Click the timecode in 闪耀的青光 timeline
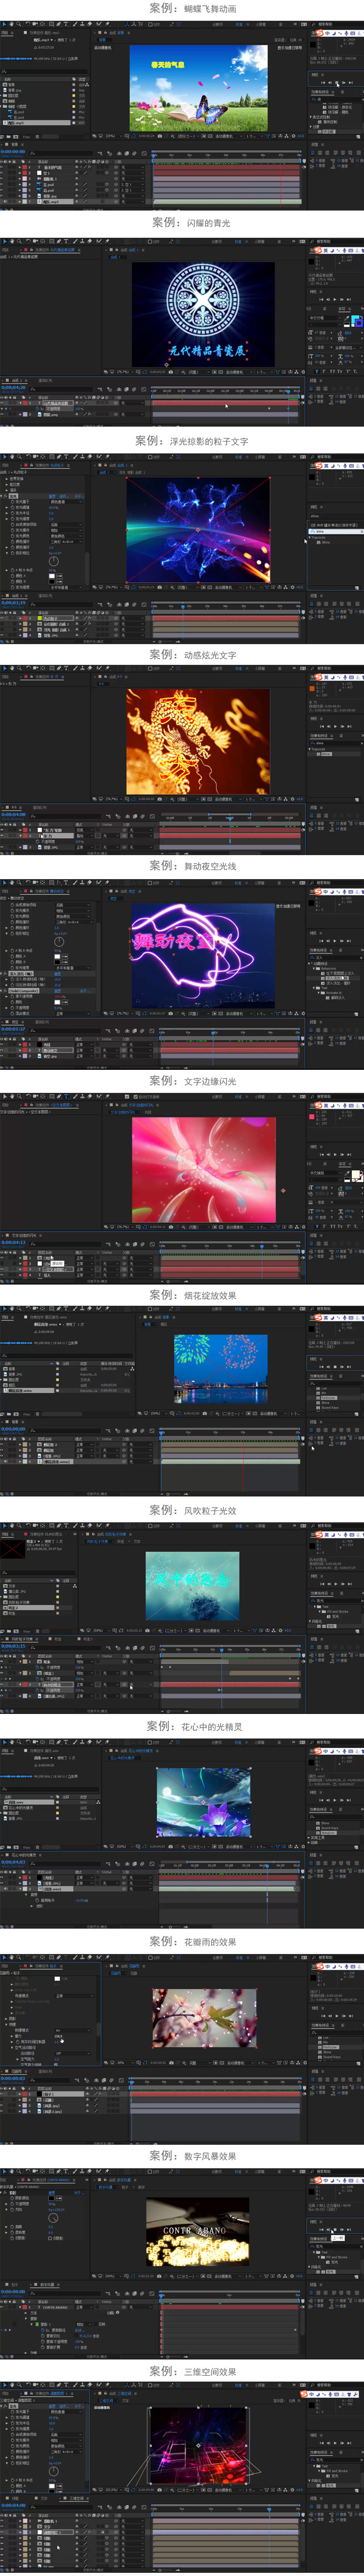Screen dimensions: 364x2576 pos(13,387)
